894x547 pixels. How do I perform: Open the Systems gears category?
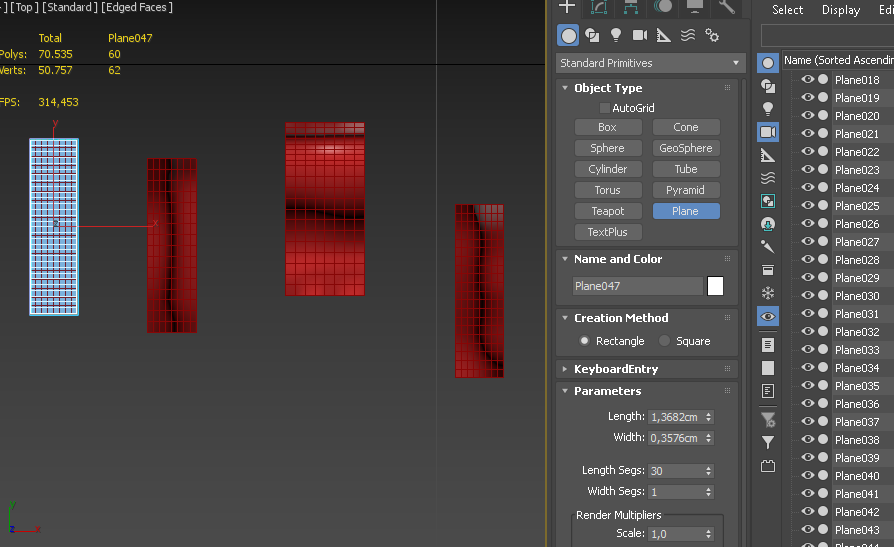712,35
